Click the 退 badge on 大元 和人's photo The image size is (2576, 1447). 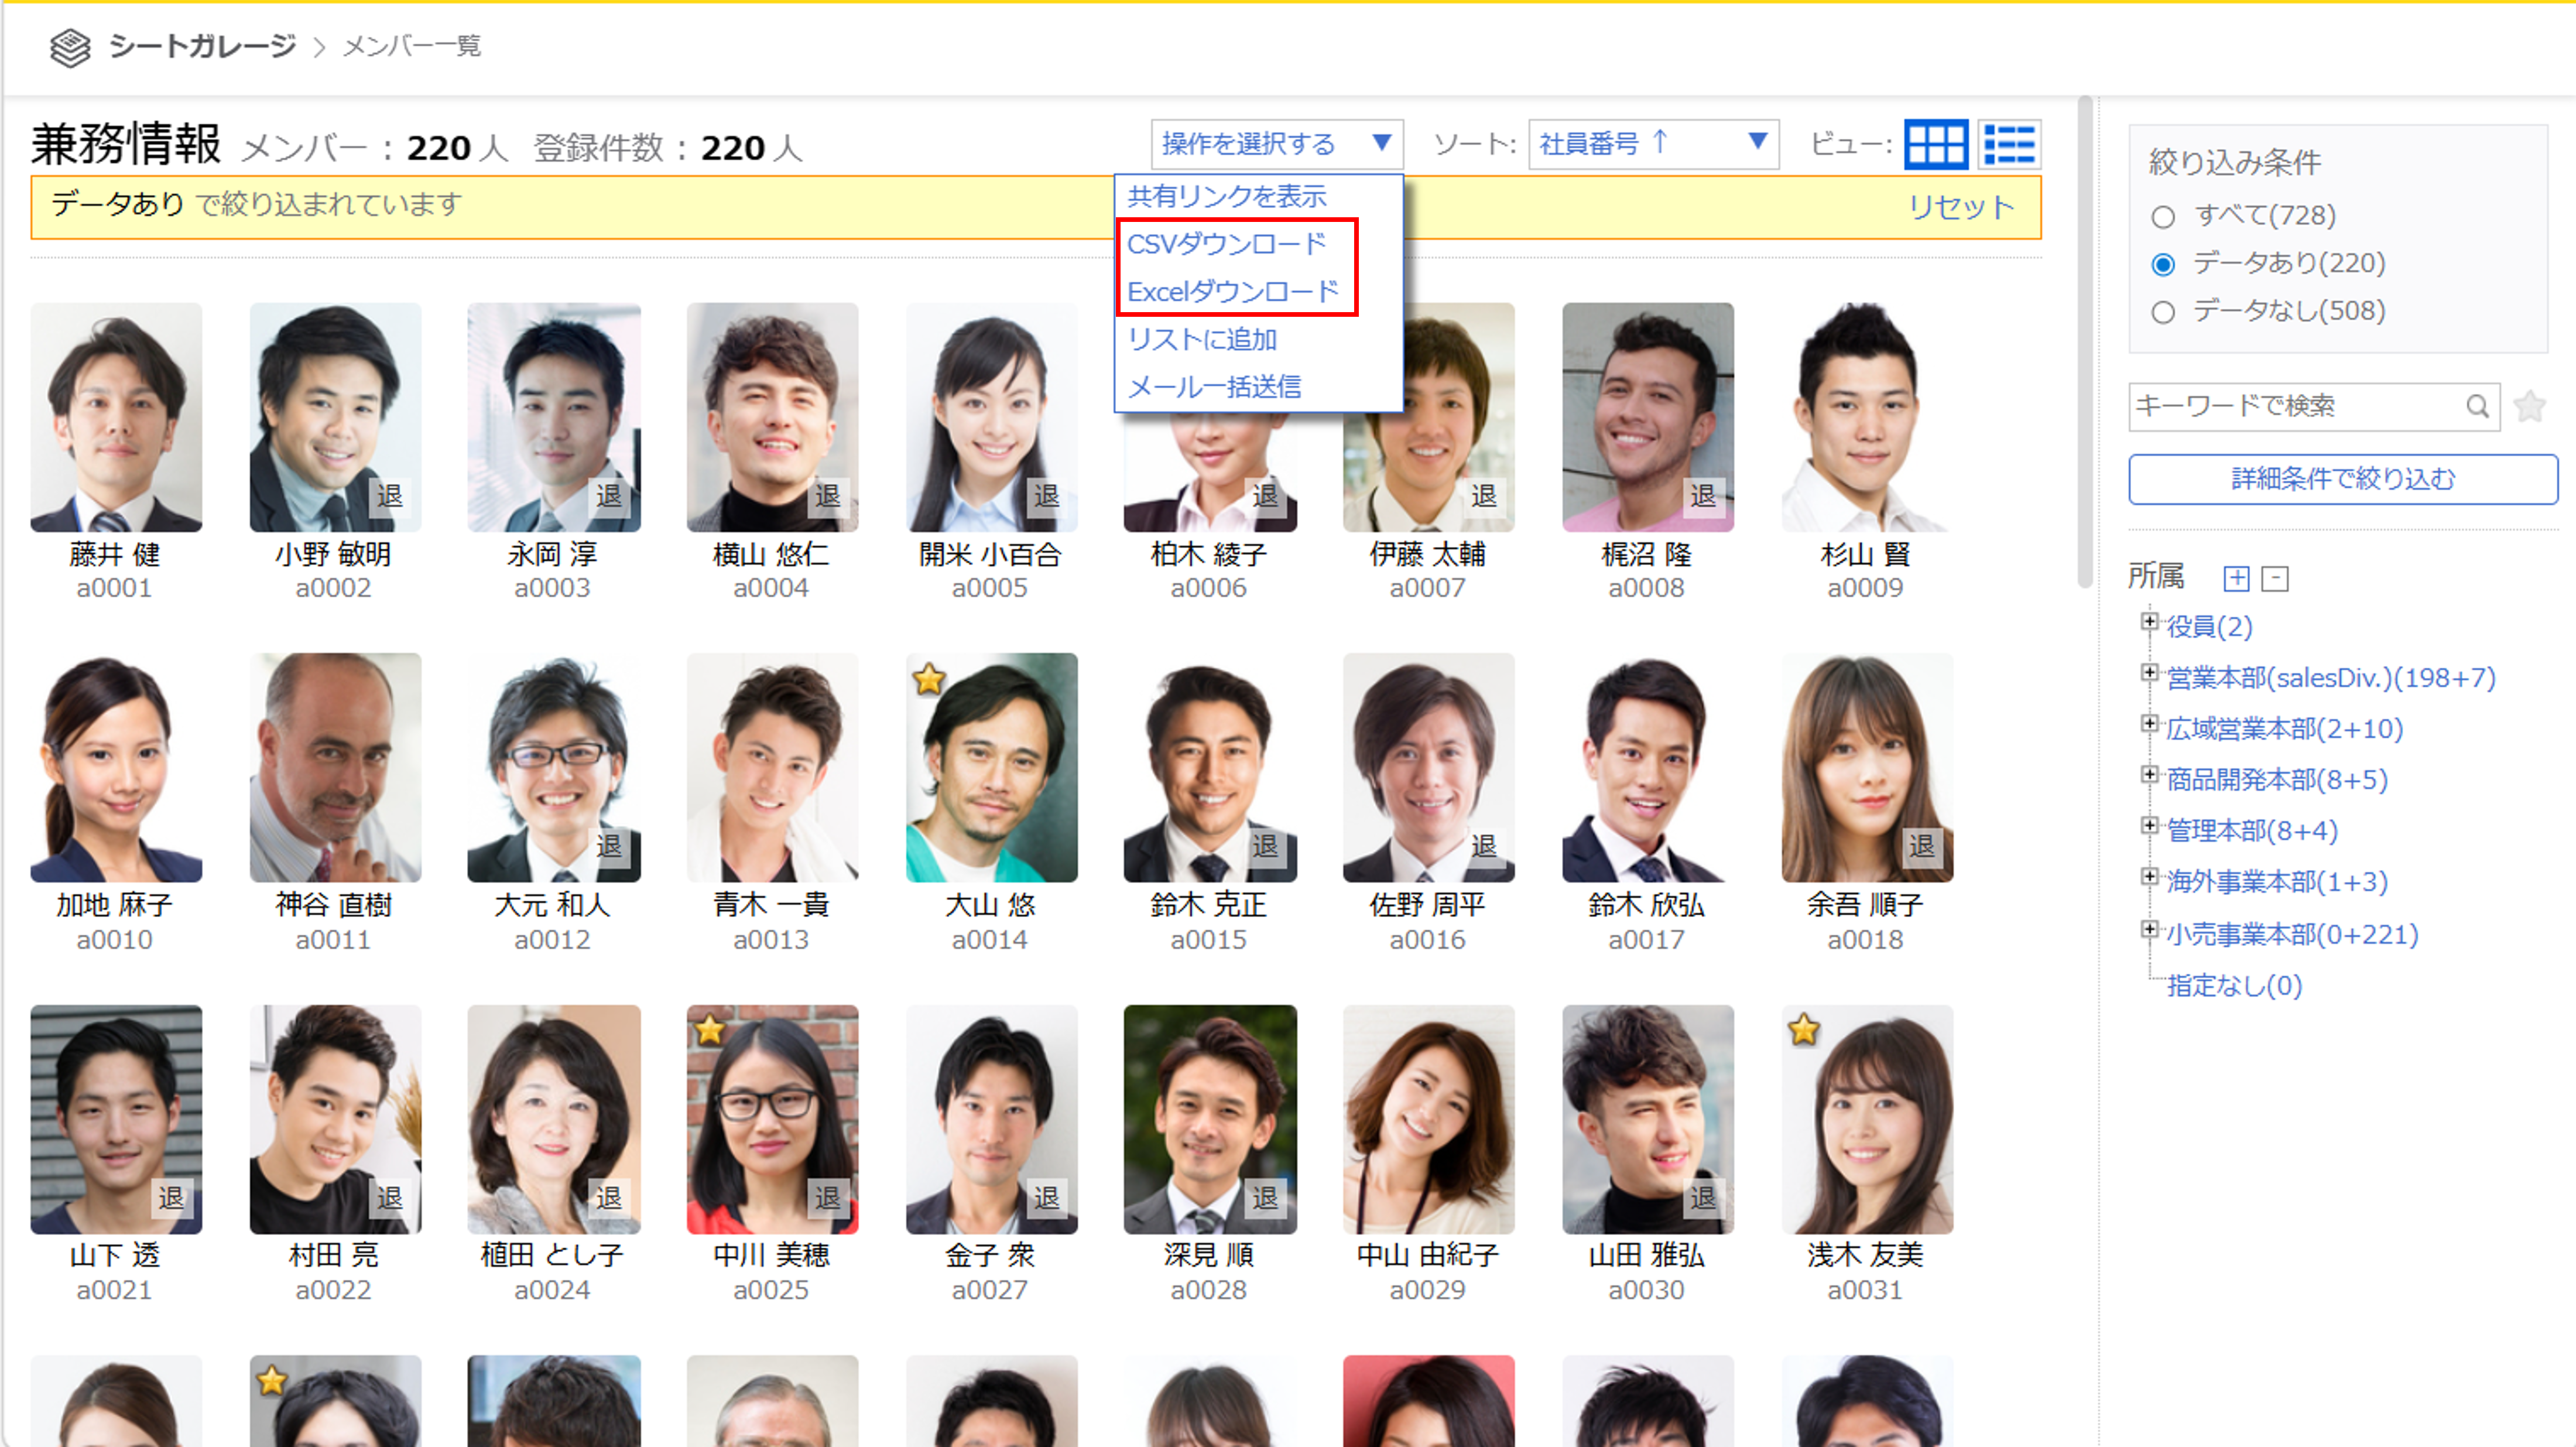[x=608, y=847]
